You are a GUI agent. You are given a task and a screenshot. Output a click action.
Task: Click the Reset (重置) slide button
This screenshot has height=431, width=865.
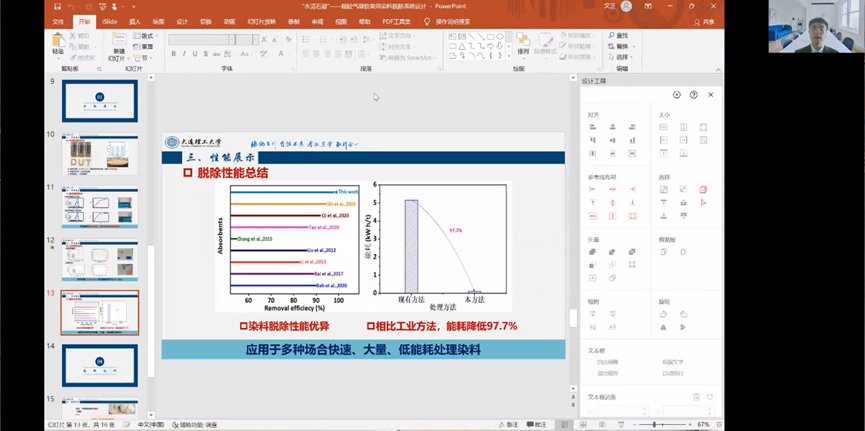point(143,47)
